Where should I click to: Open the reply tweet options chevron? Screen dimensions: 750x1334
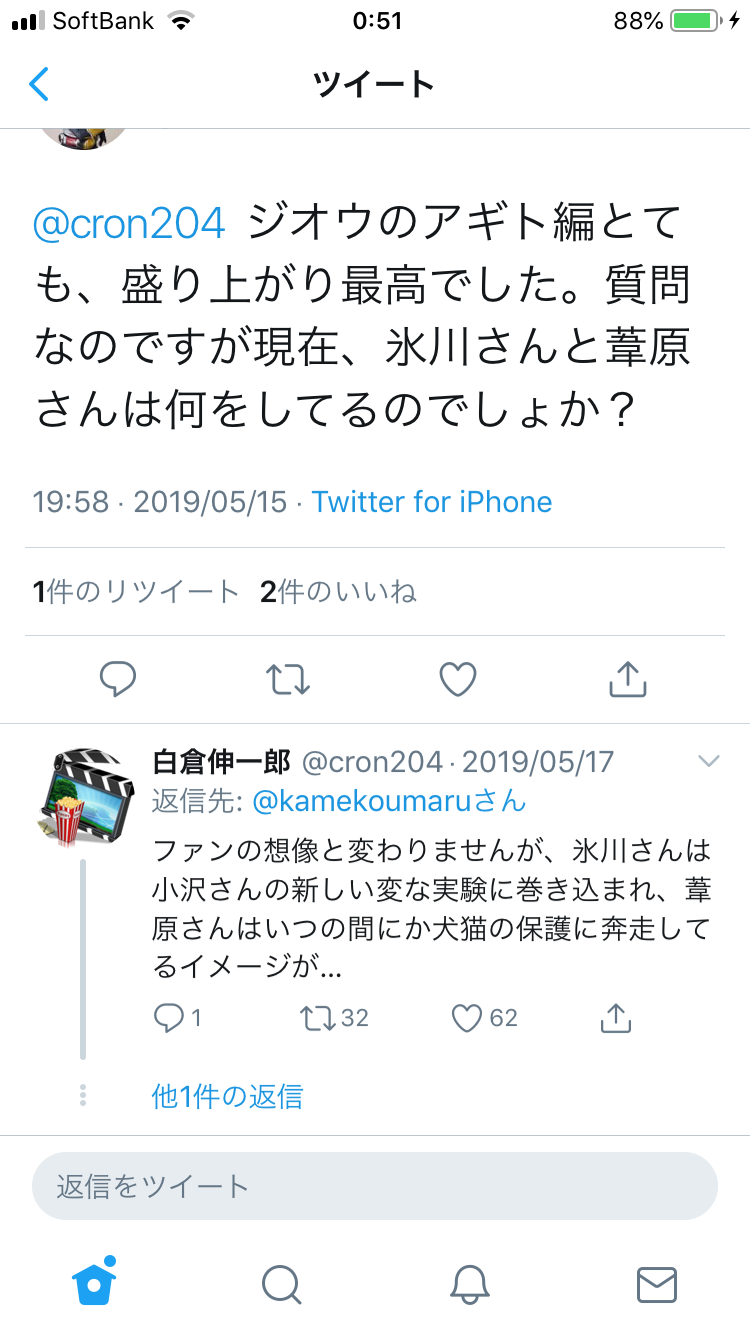click(x=708, y=762)
